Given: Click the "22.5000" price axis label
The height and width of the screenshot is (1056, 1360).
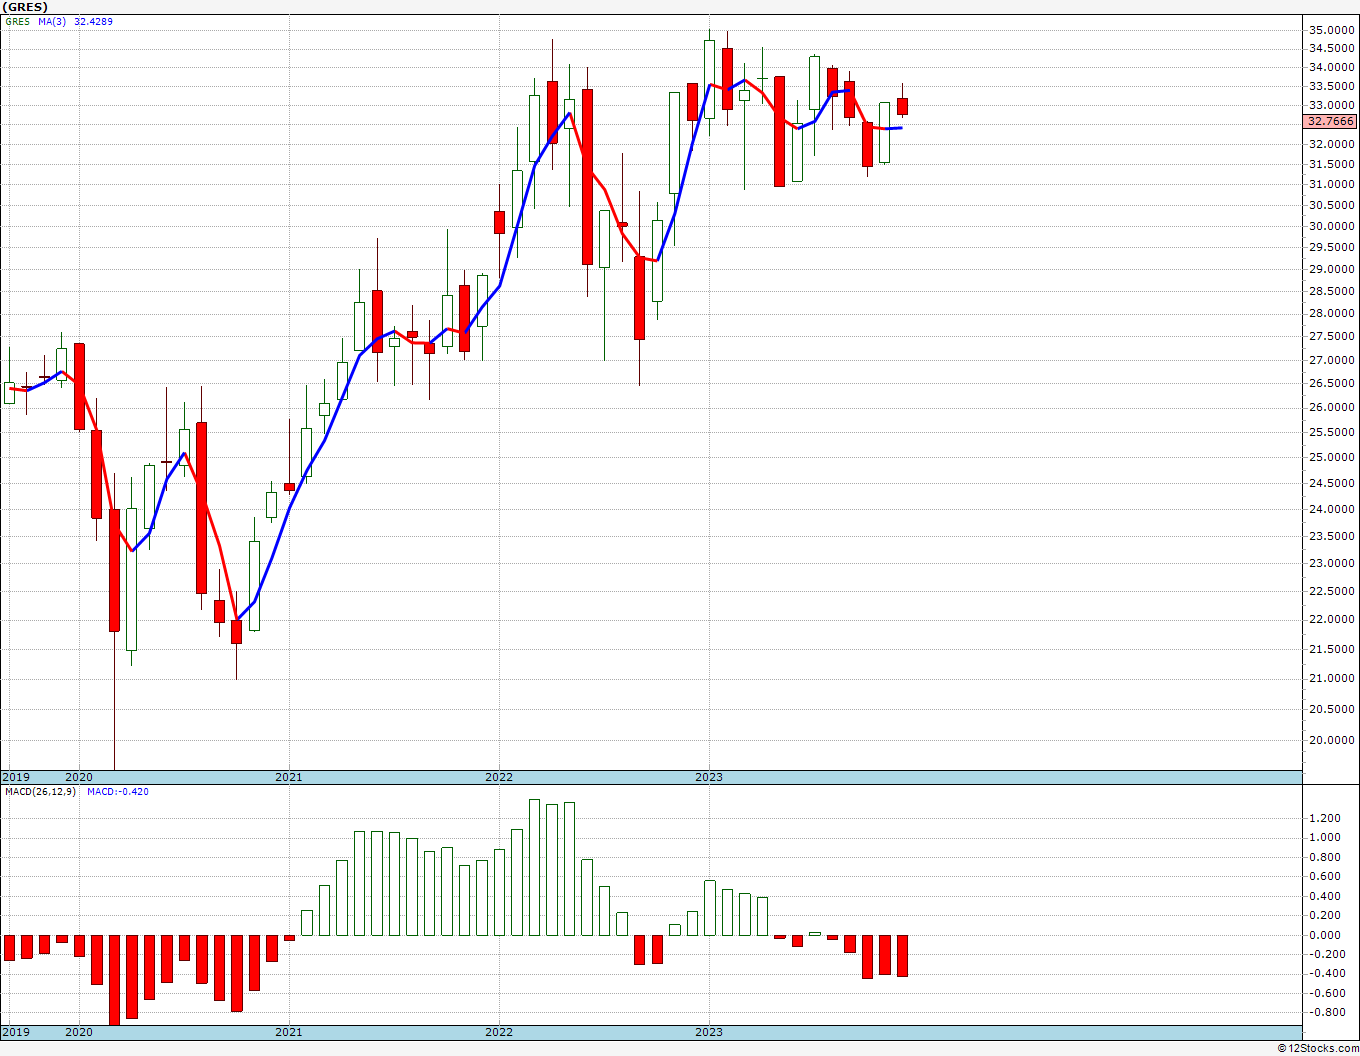Looking at the screenshot, I should point(1332,592).
